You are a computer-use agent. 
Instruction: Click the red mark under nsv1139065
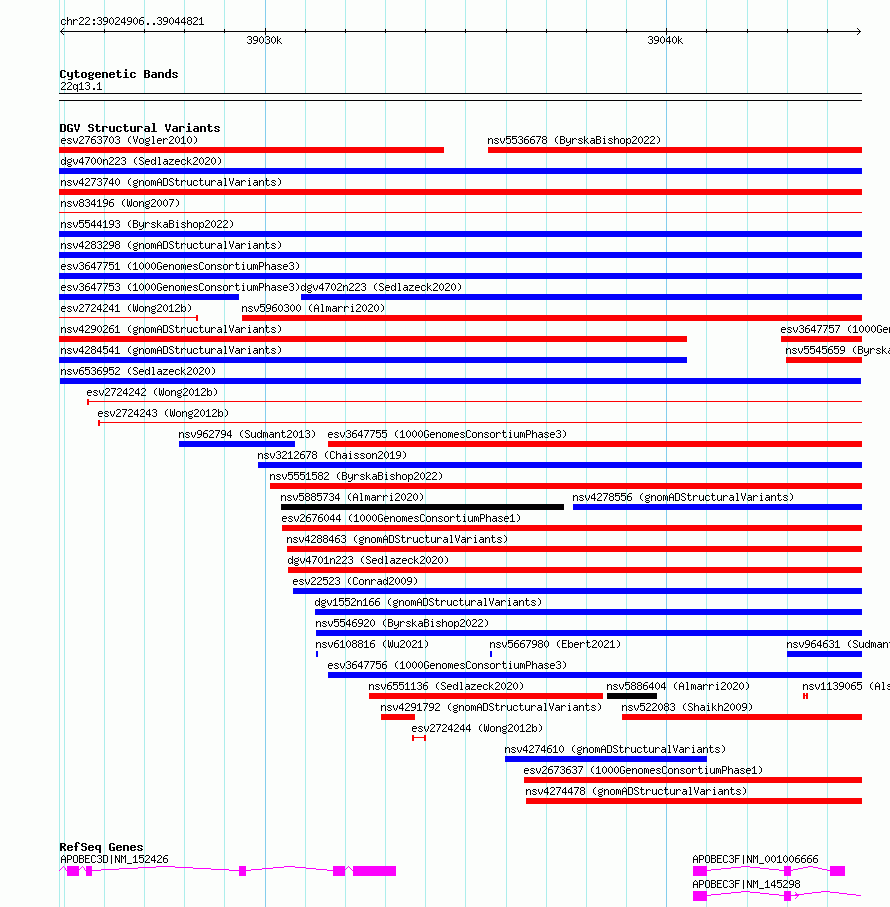tap(806, 696)
